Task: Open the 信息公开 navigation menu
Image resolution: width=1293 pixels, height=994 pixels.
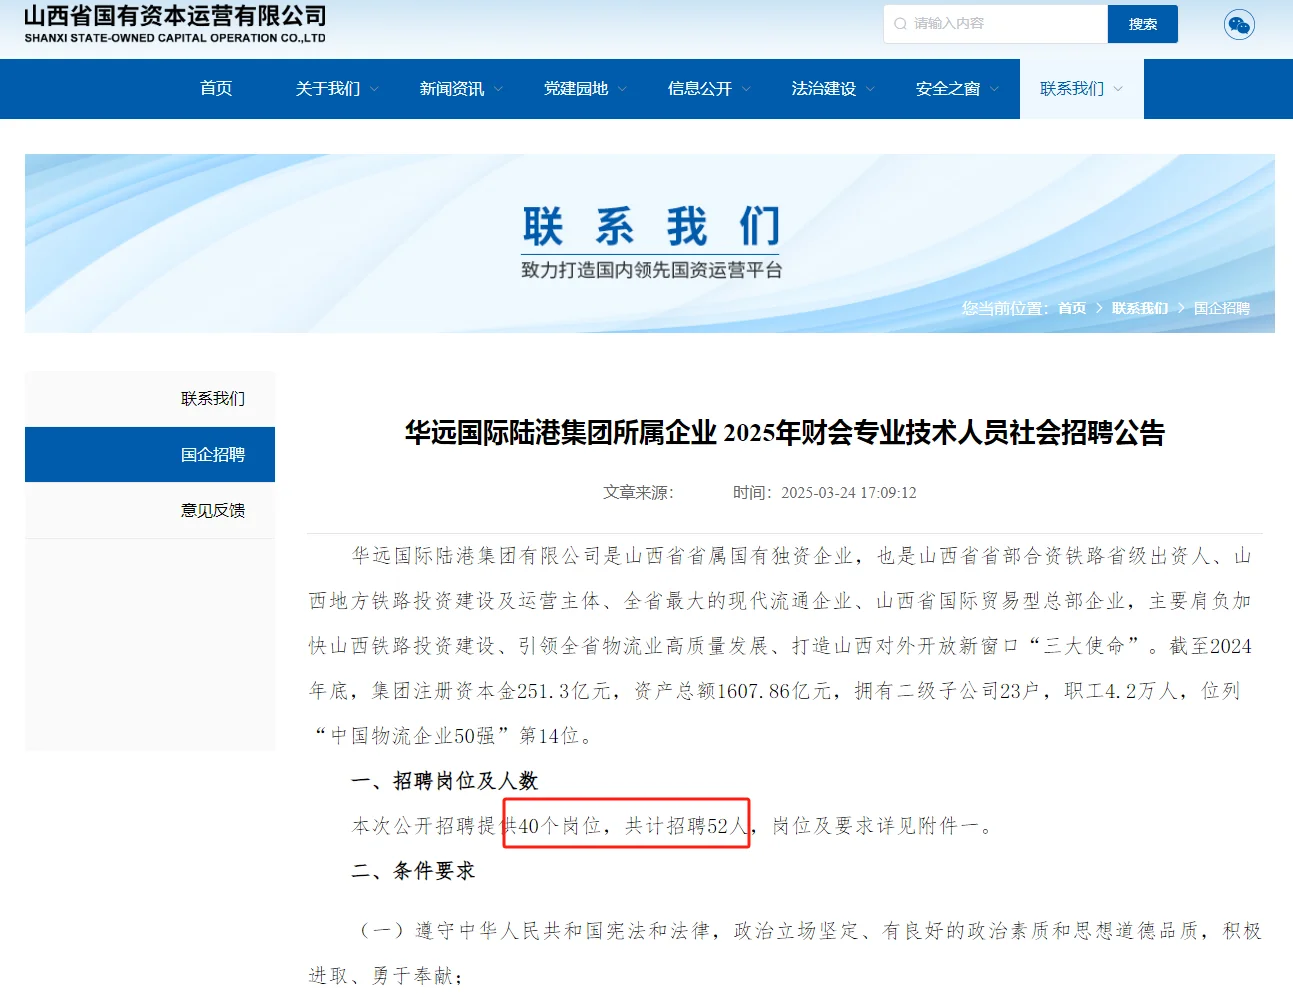Action: 700,89
